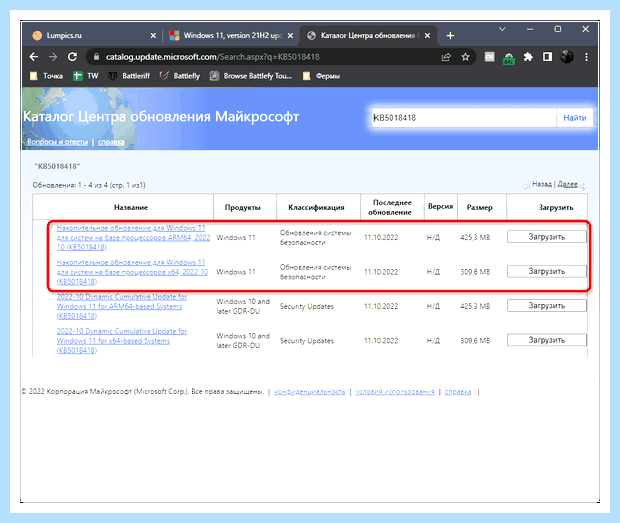Click the previous page arrow icon
Image resolution: width=620 pixels, height=523 pixels.
[526, 185]
